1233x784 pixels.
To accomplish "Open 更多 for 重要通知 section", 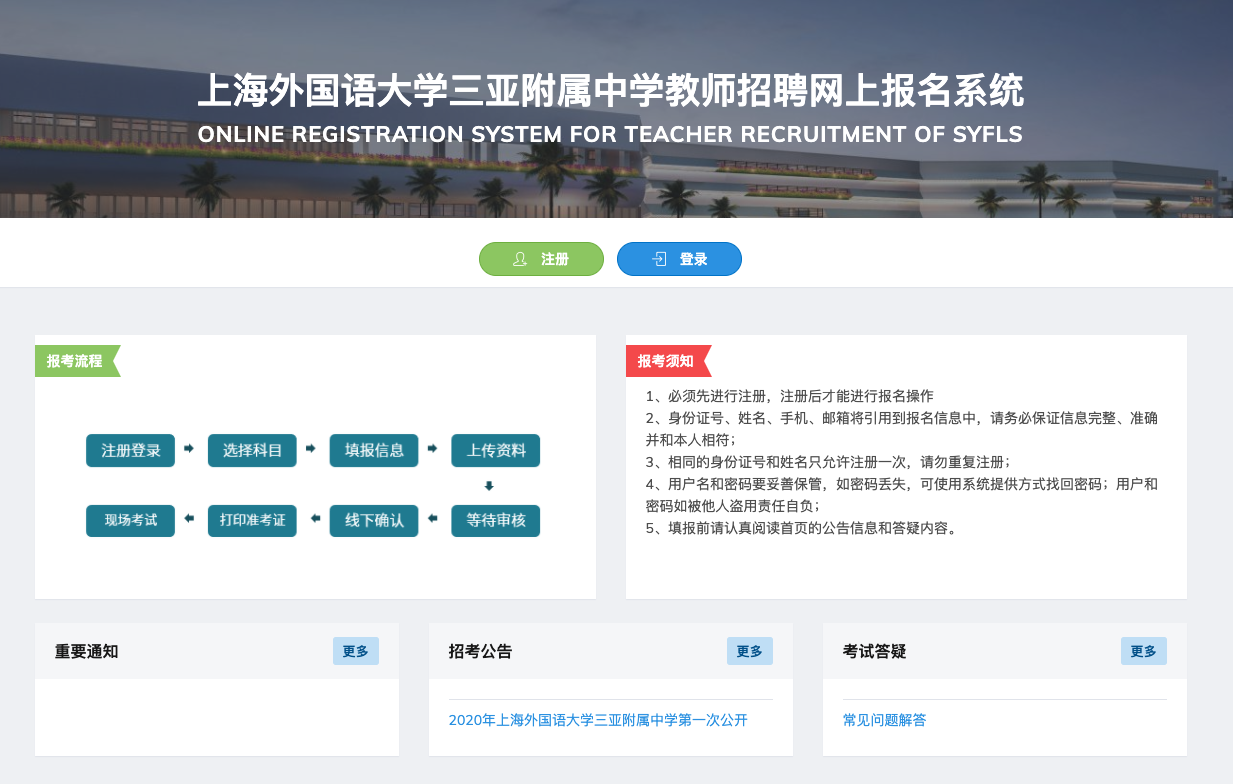I will coord(356,651).
